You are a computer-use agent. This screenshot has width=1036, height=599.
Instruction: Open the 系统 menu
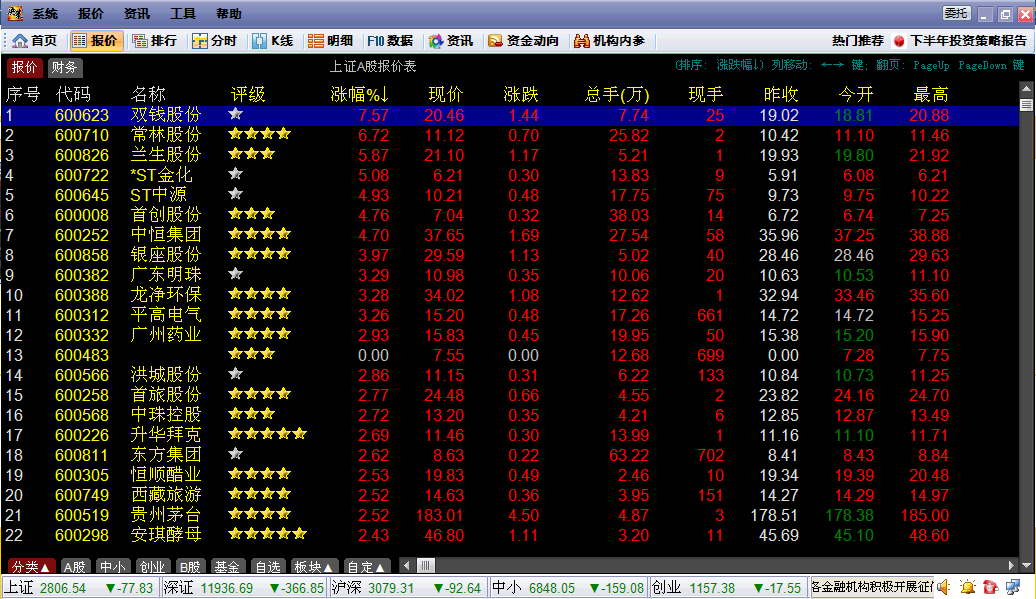[x=45, y=13]
